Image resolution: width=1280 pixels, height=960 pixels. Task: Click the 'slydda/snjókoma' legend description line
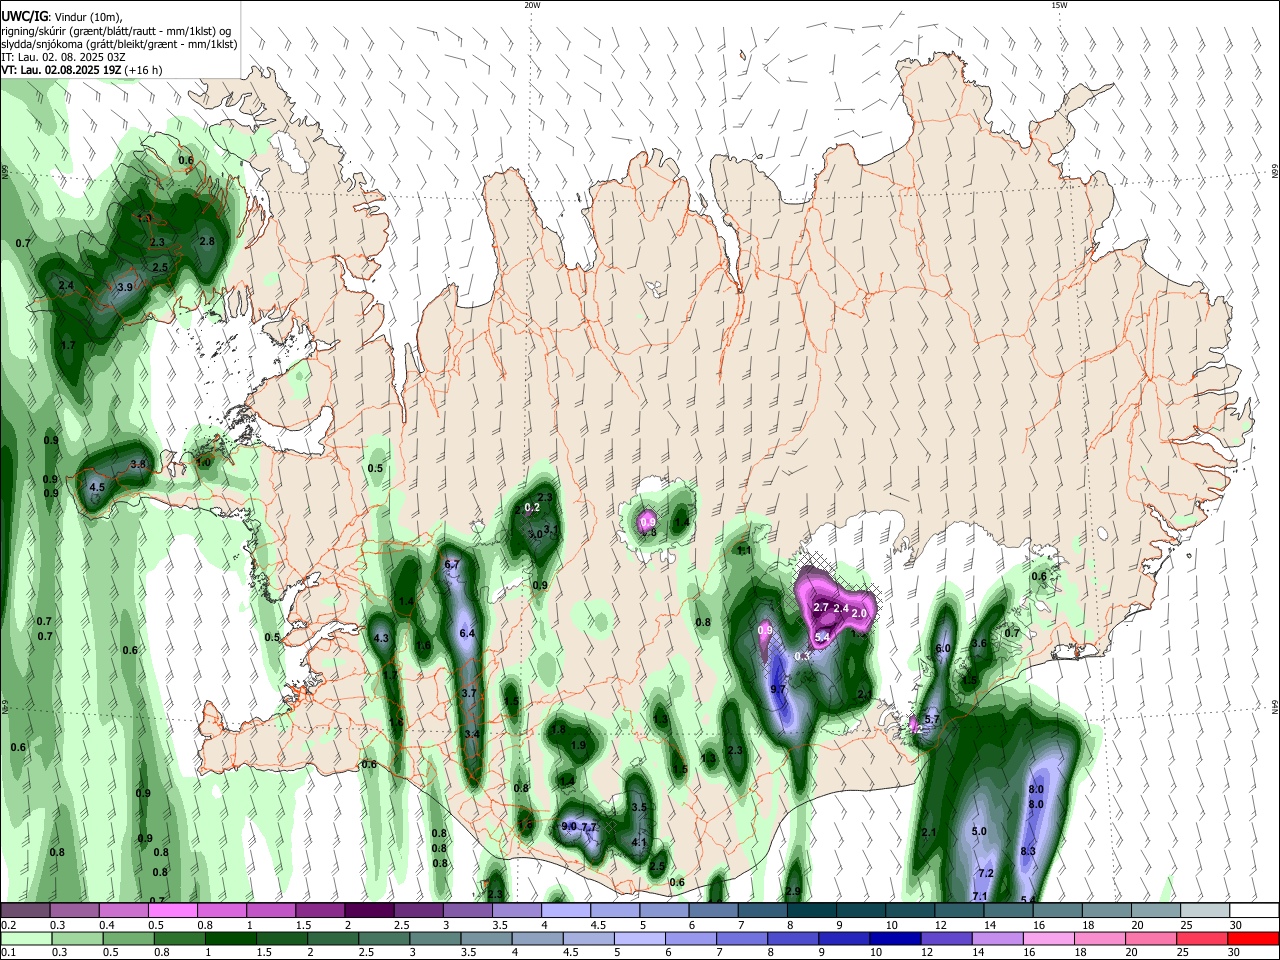(x=119, y=44)
